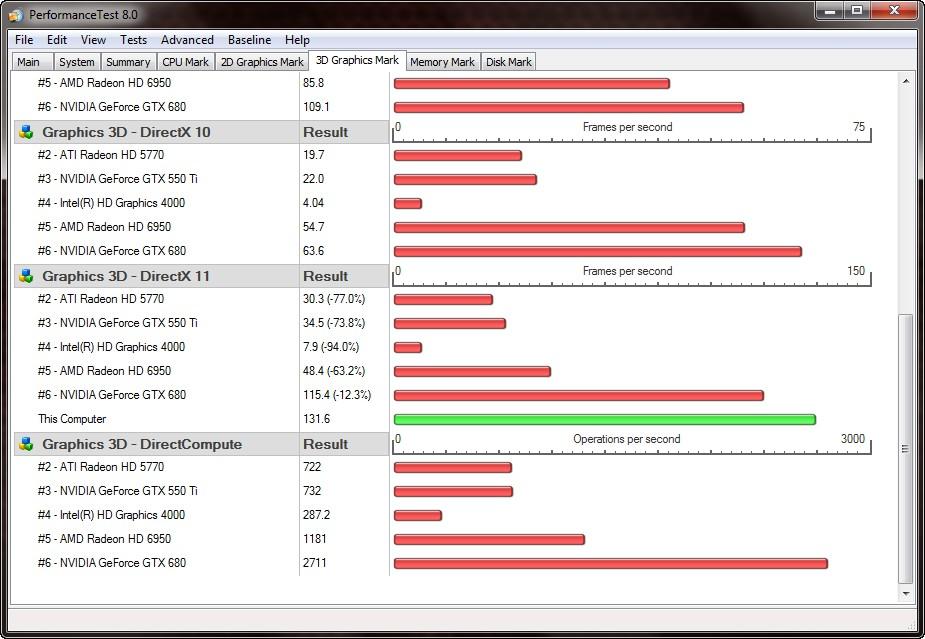The width and height of the screenshot is (925, 639).
Task: Click the scrollbar up arrow
Action: pyautogui.click(x=906, y=81)
